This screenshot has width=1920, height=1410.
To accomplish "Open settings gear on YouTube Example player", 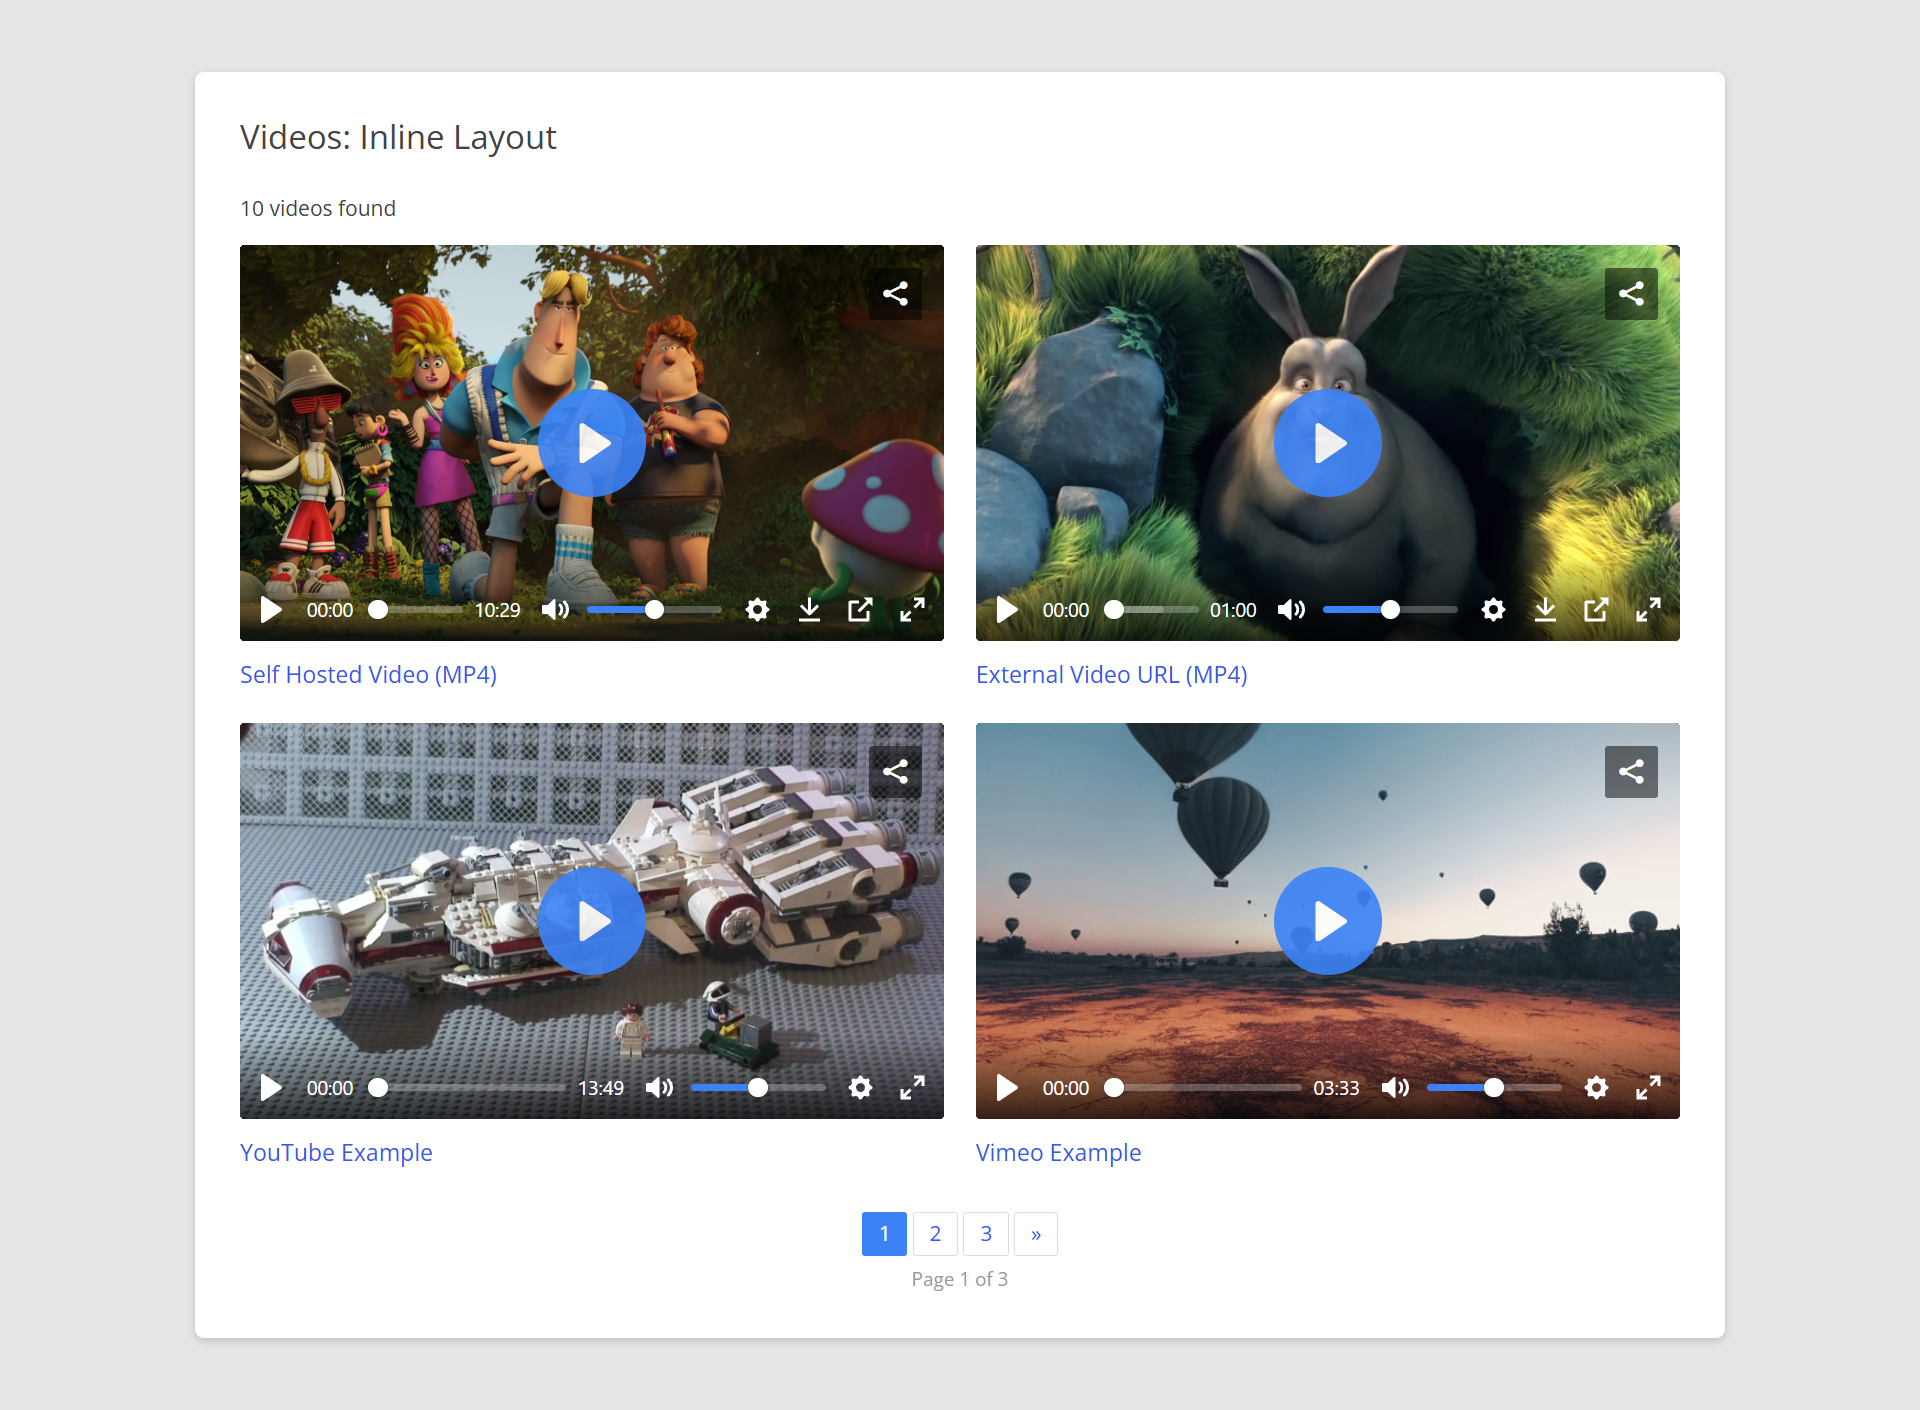I will point(861,1088).
